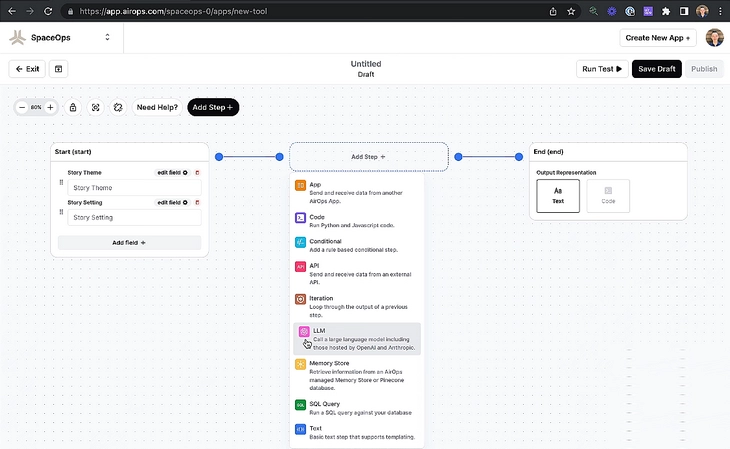Select the API step option

[357, 273]
